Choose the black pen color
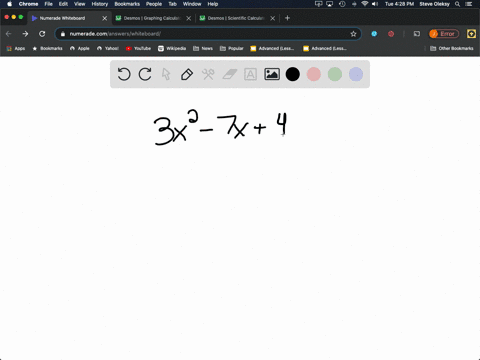The image size is (480, 360). point(293,74)
